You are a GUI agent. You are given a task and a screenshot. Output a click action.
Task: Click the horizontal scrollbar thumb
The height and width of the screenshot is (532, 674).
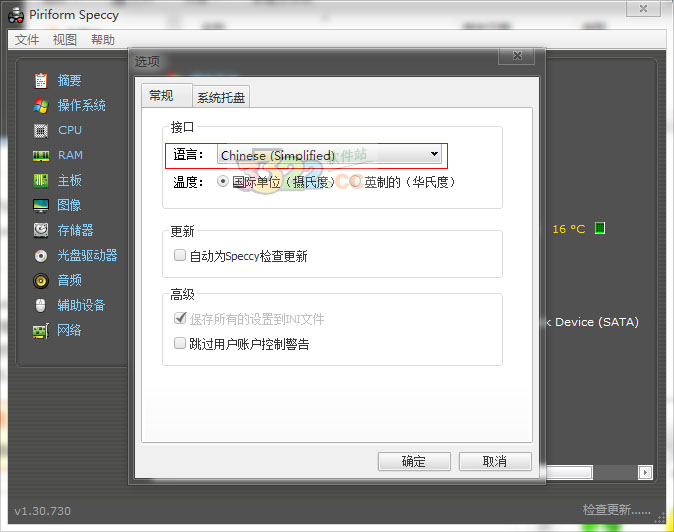click(569, 473)
